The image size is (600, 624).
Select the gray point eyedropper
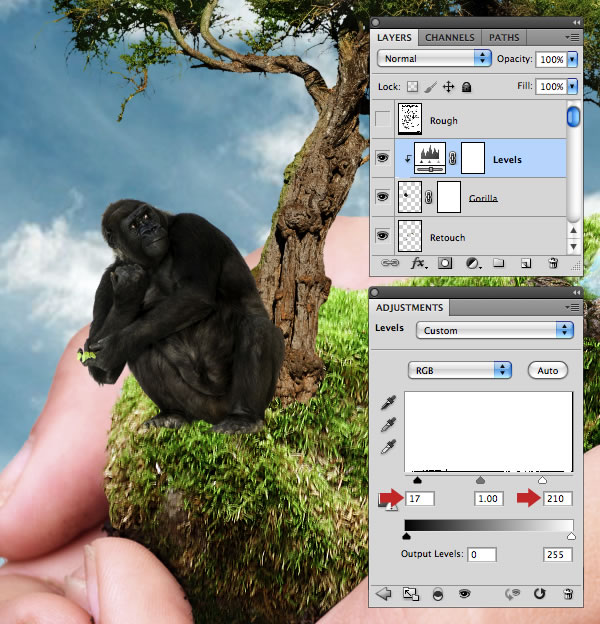(388, 424)
